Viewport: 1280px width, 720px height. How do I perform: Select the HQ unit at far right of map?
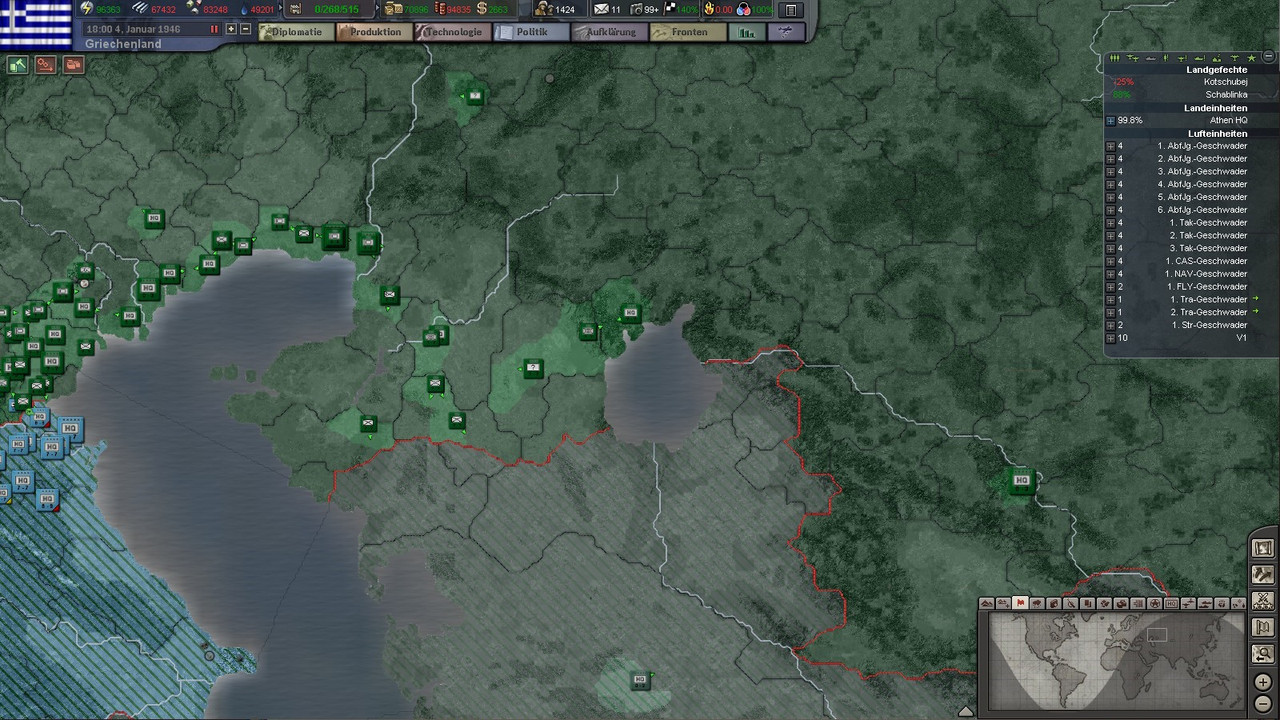click(x=1021, y=481)
